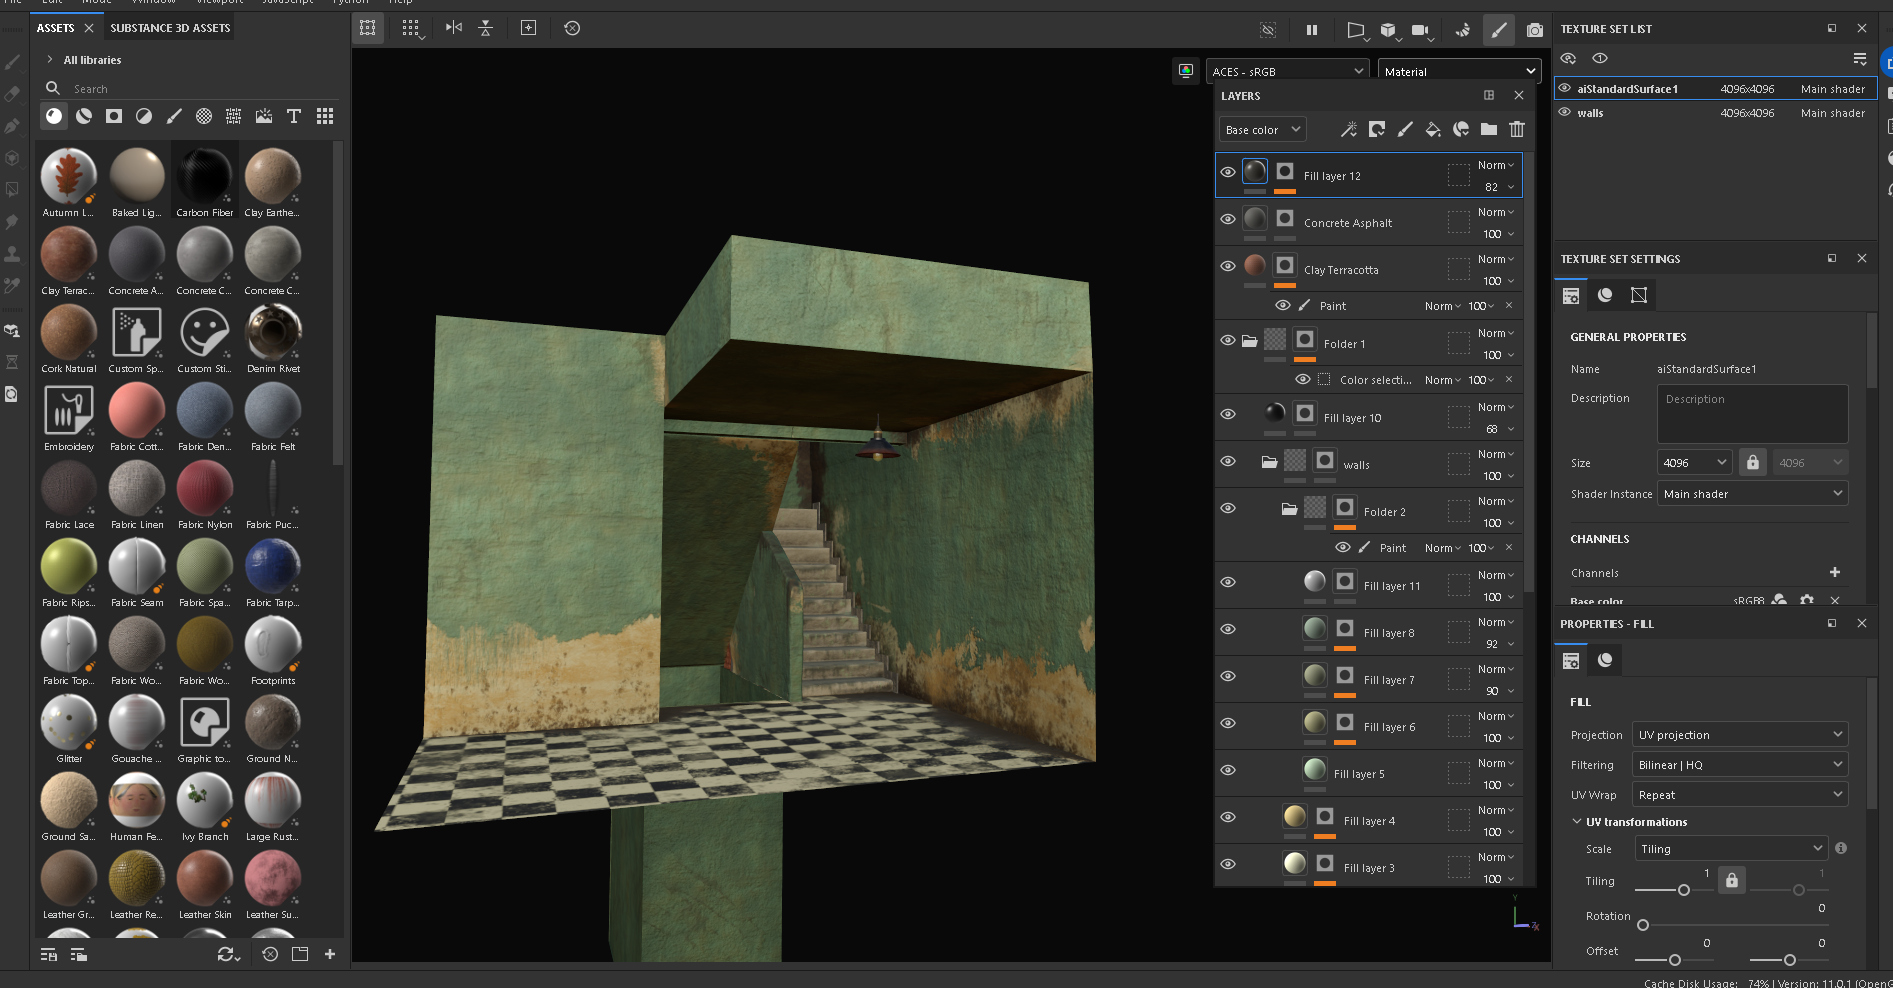Hide the Fill layer 12 layer

click(x=1228, y=172)
